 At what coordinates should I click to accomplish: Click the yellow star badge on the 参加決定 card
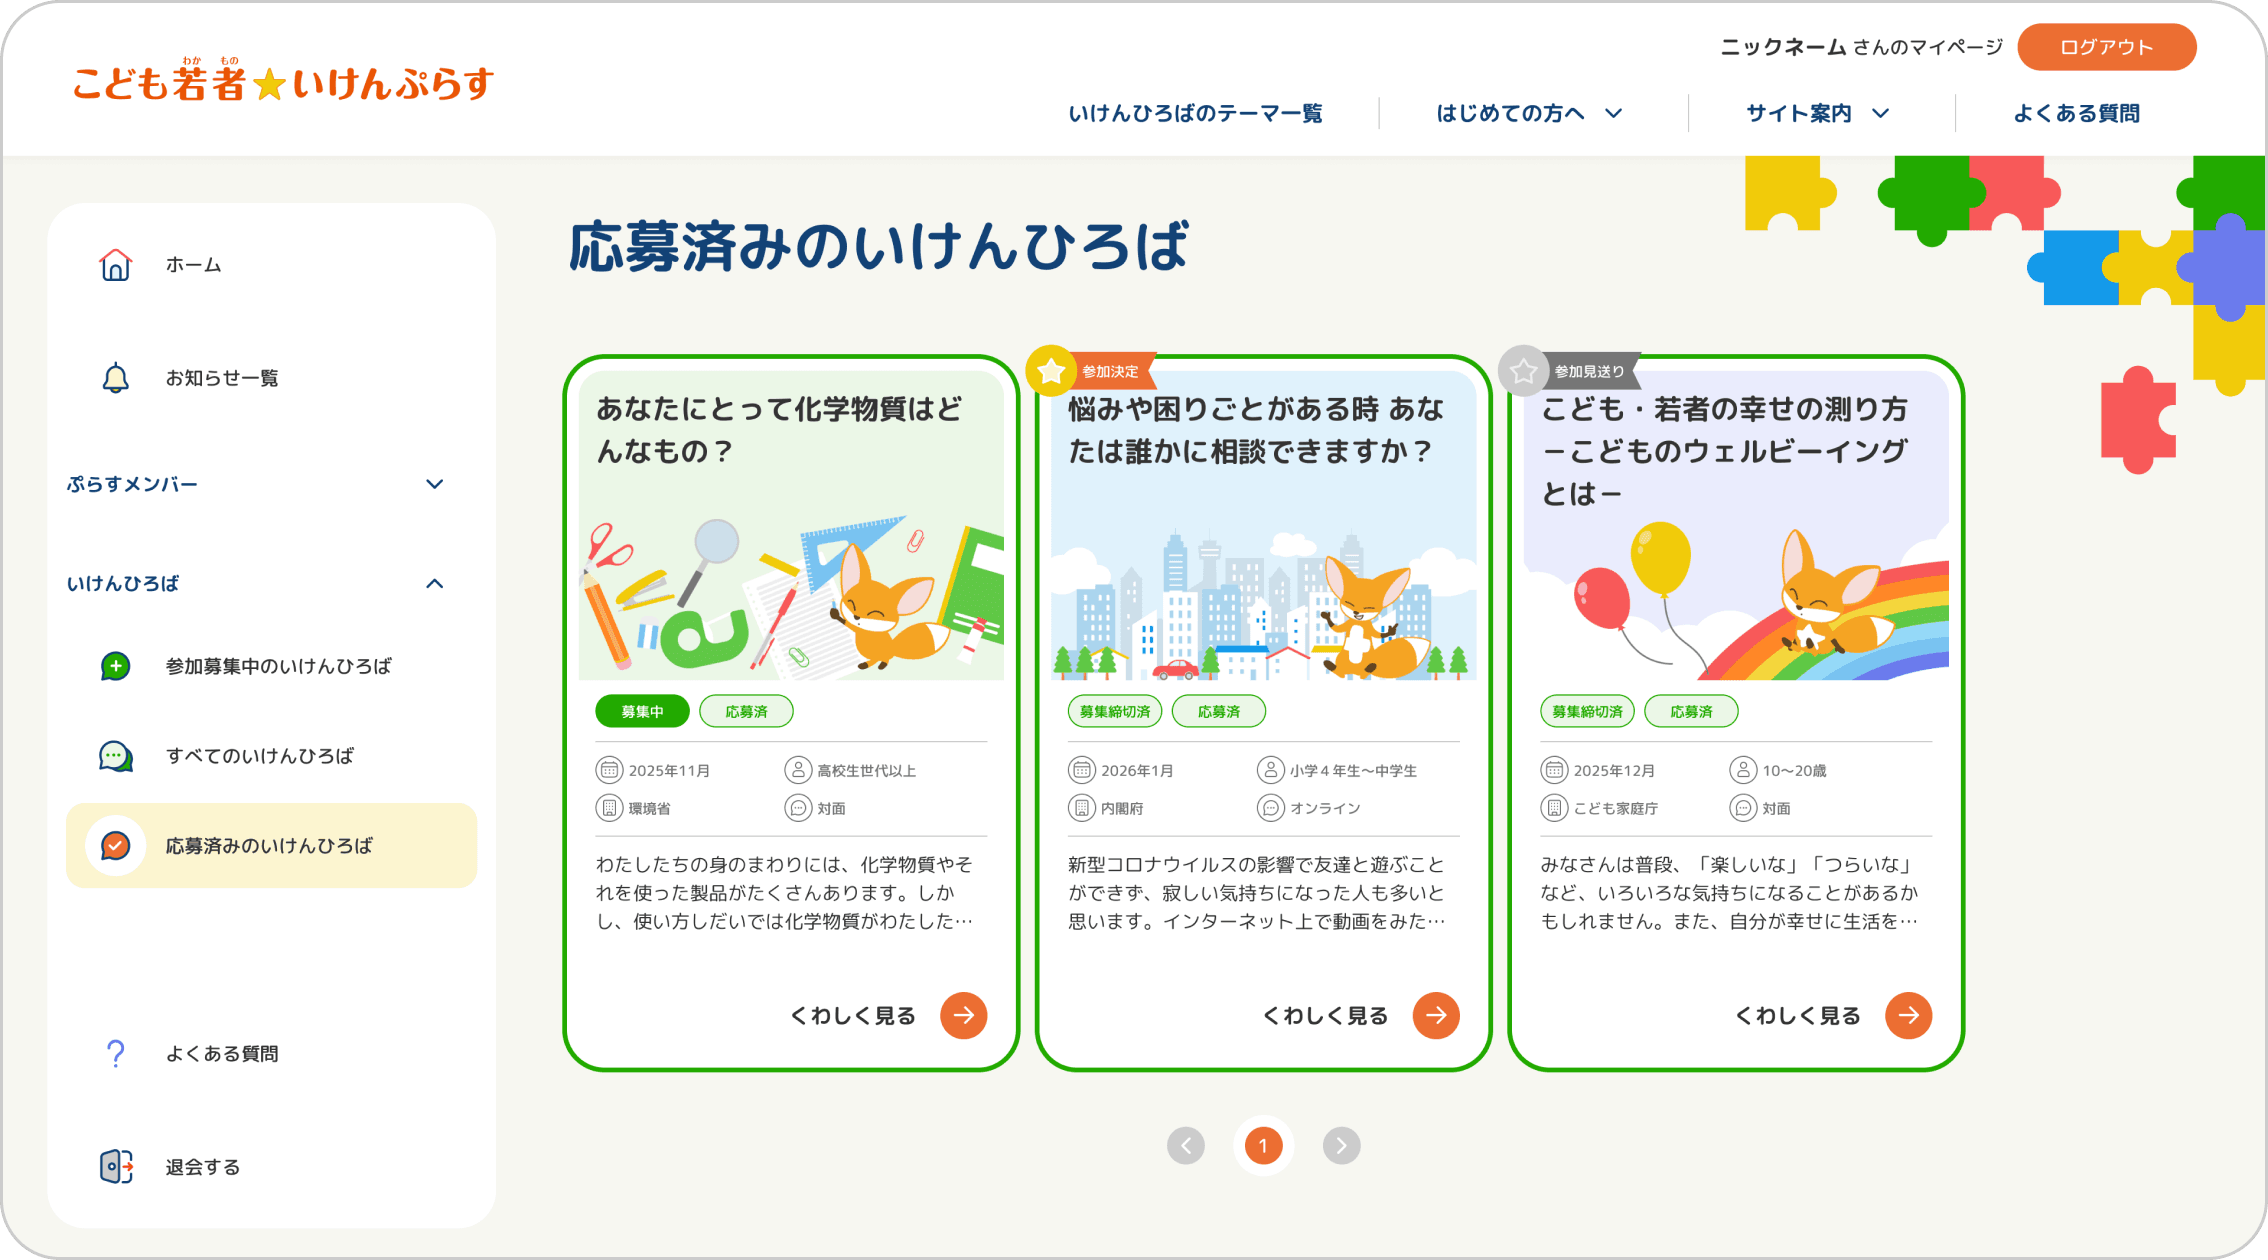pos(1050,370)
